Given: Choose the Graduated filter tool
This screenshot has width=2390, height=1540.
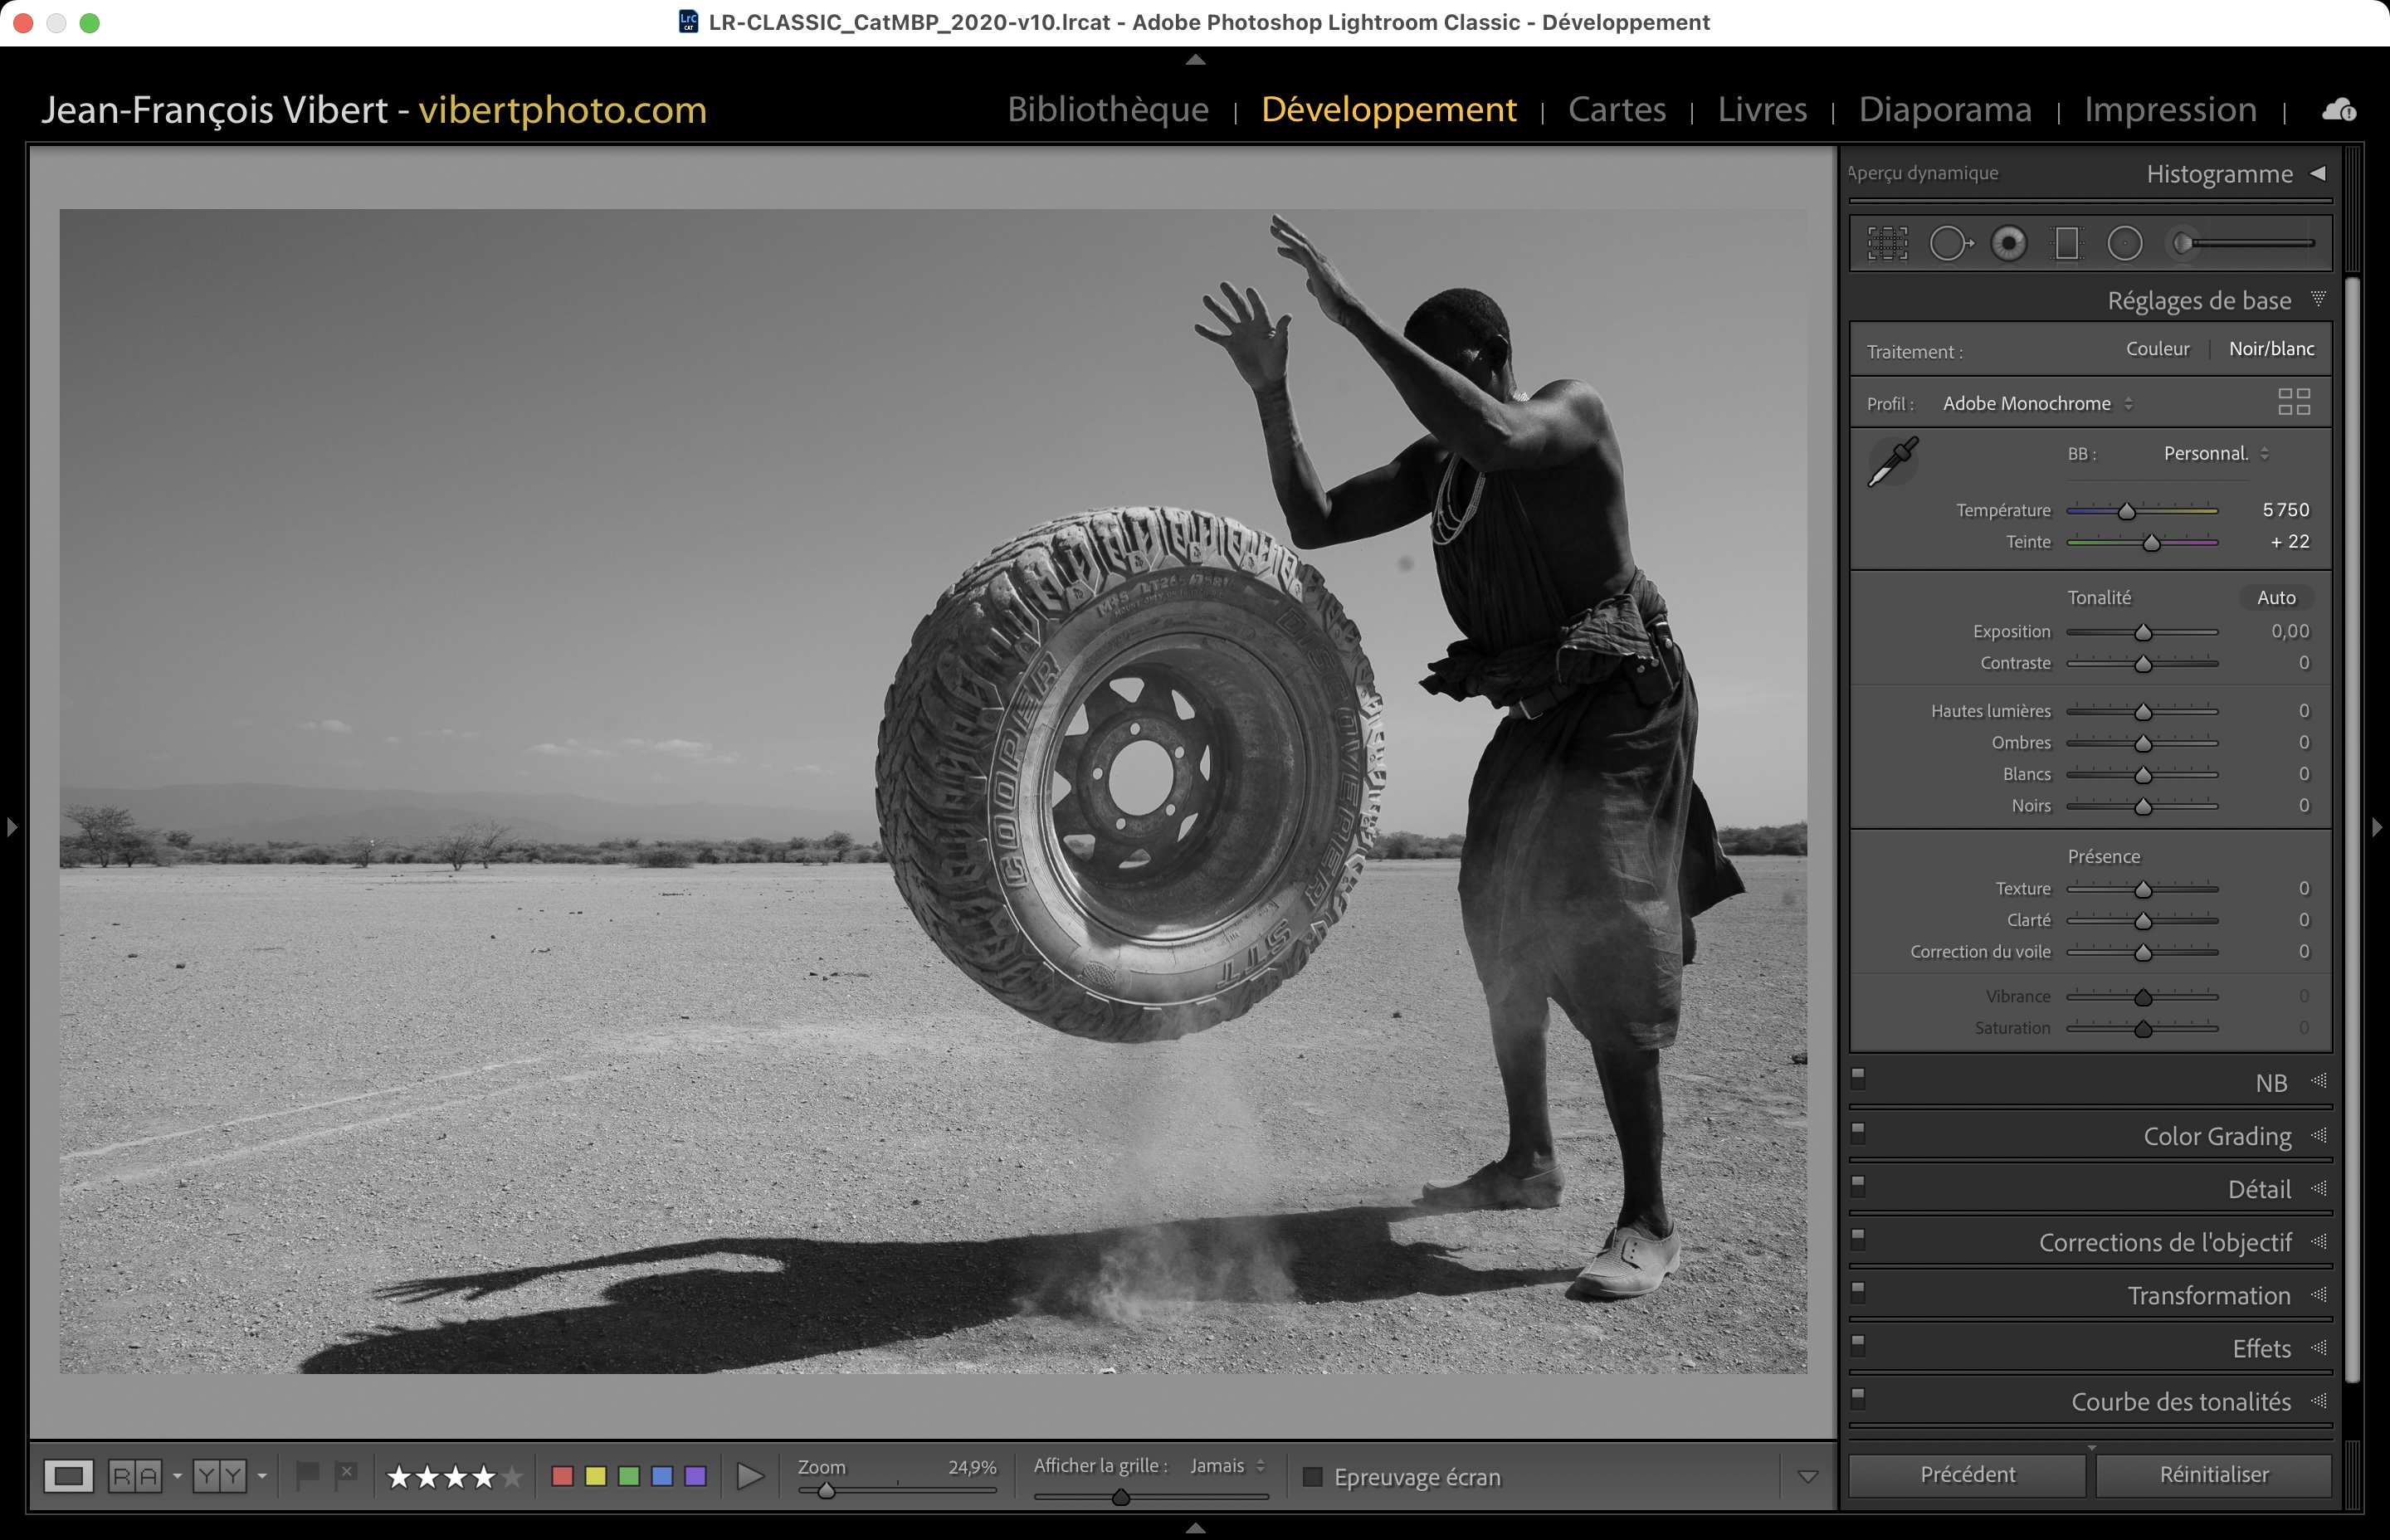Looking at the screenshot, I should pos(2066,243).
